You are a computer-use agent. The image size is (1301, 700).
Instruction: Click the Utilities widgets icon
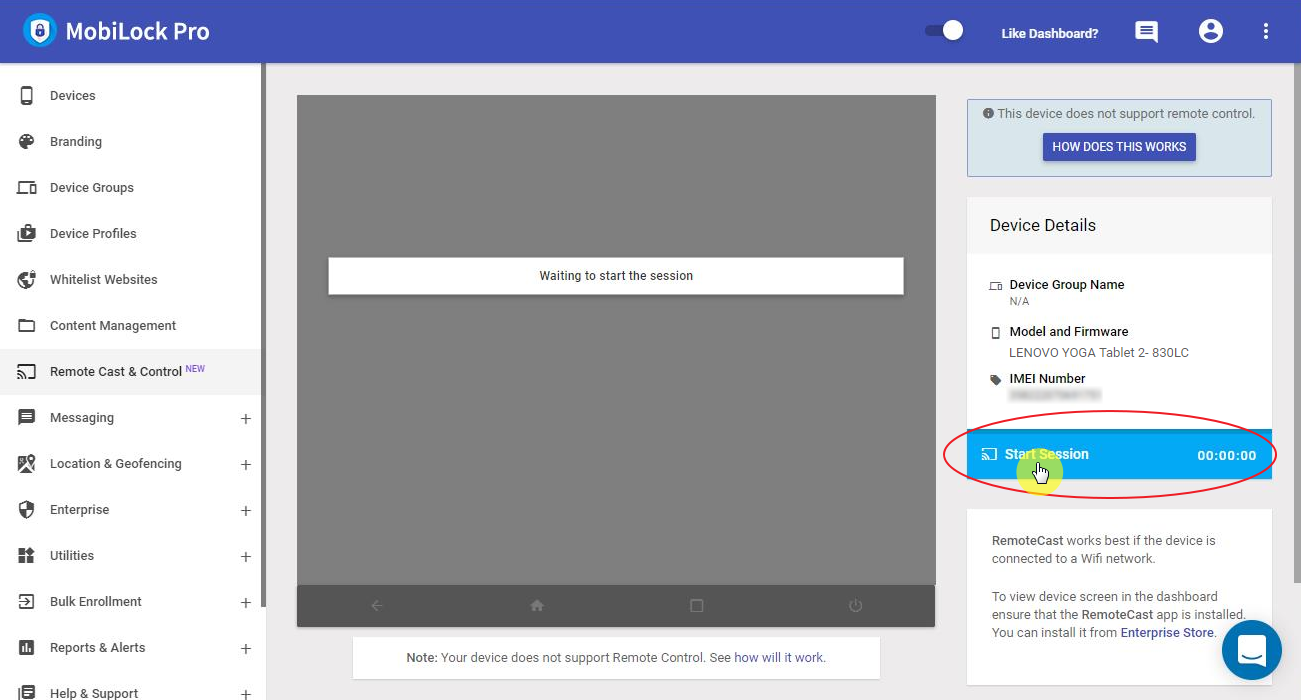coord(27,556)
